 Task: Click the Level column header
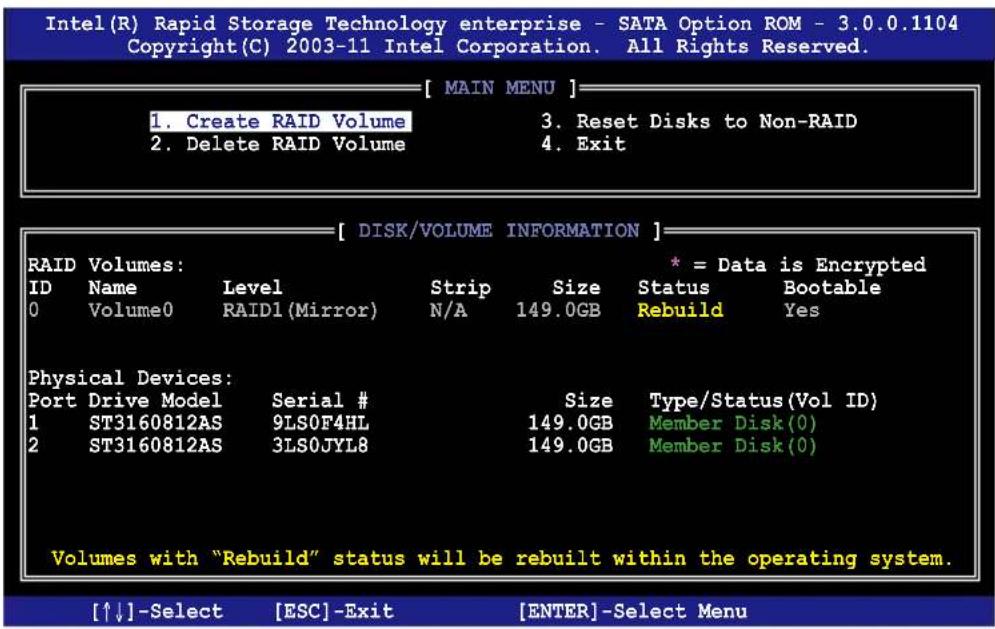point(252,288)
